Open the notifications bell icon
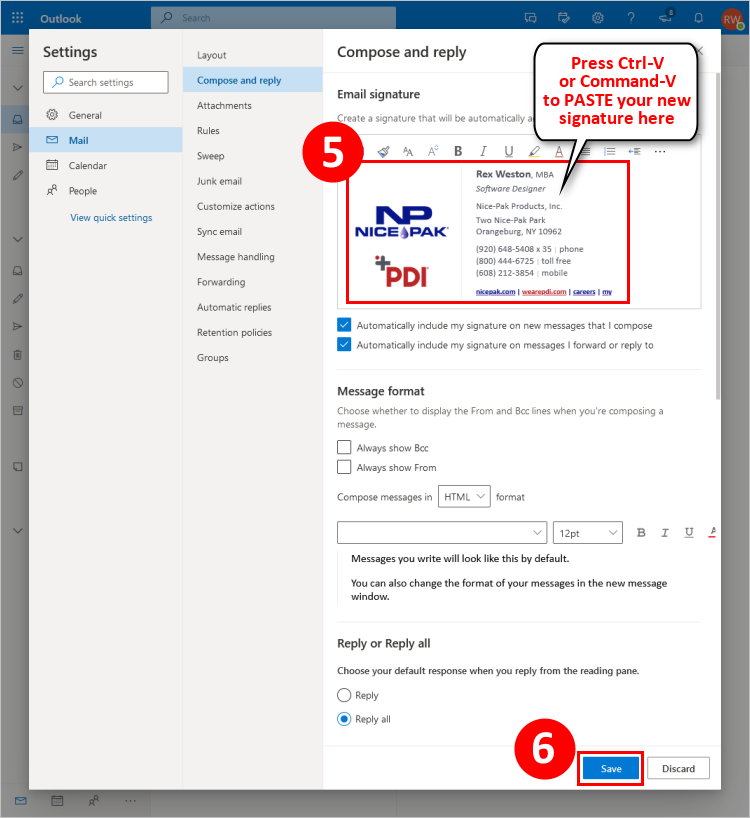Image resolution: width=750 pixels, height=818 pixels. [x=698, y=18]
